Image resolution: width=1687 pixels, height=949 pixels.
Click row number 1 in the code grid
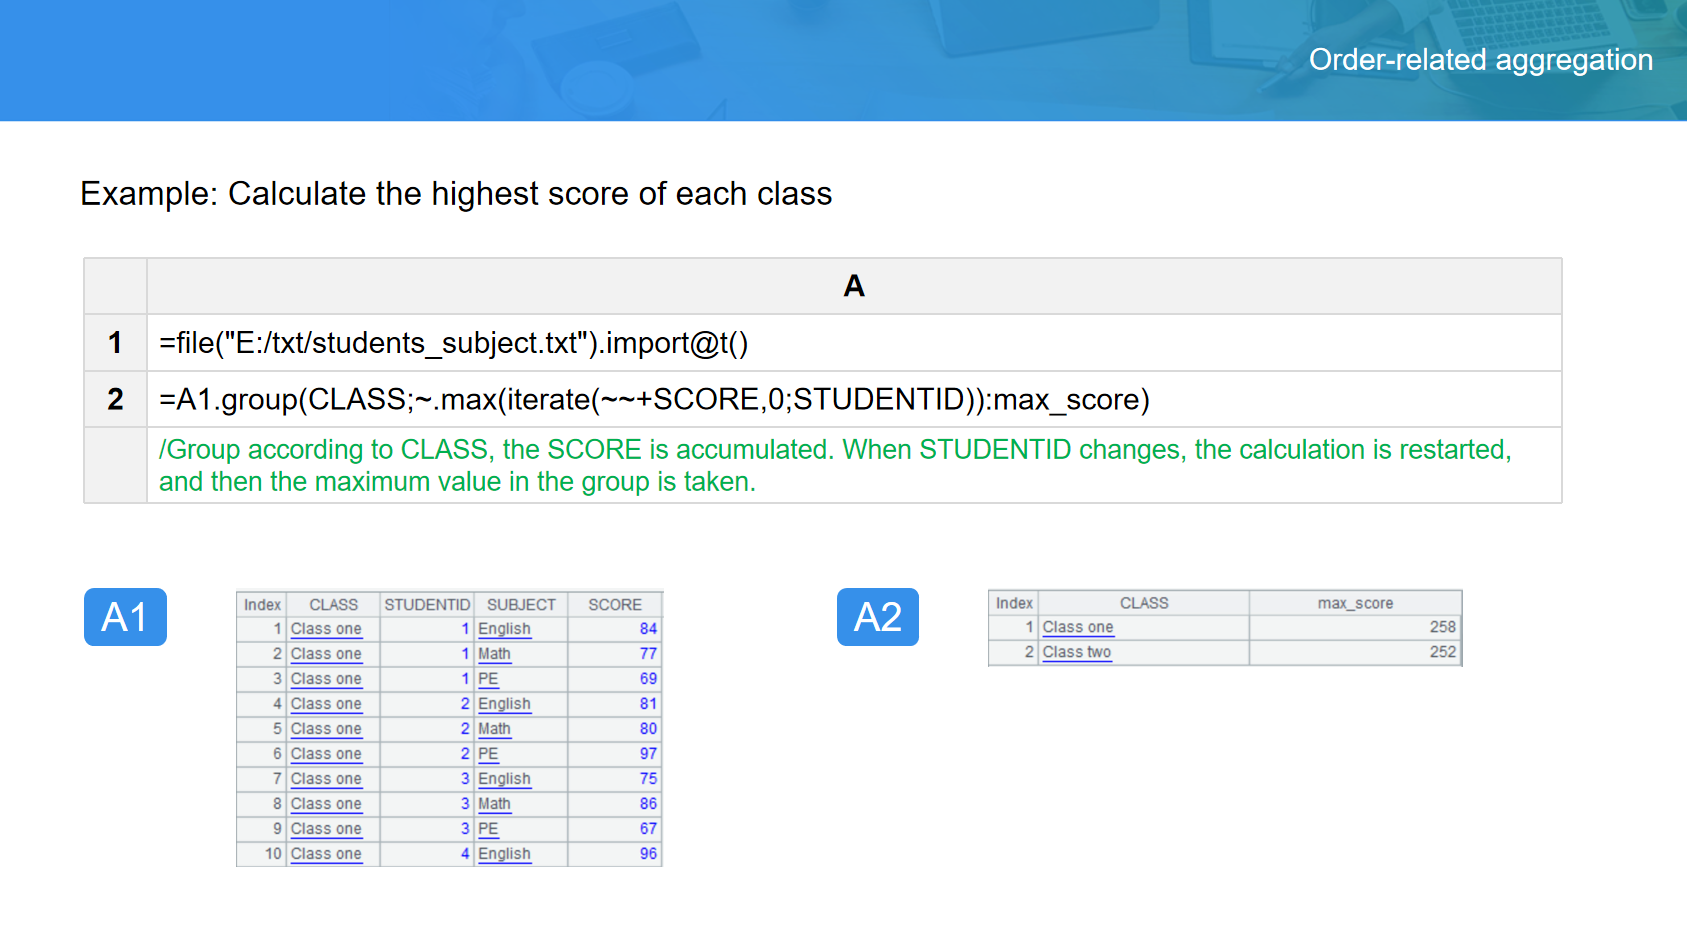[x=115, y=343]
